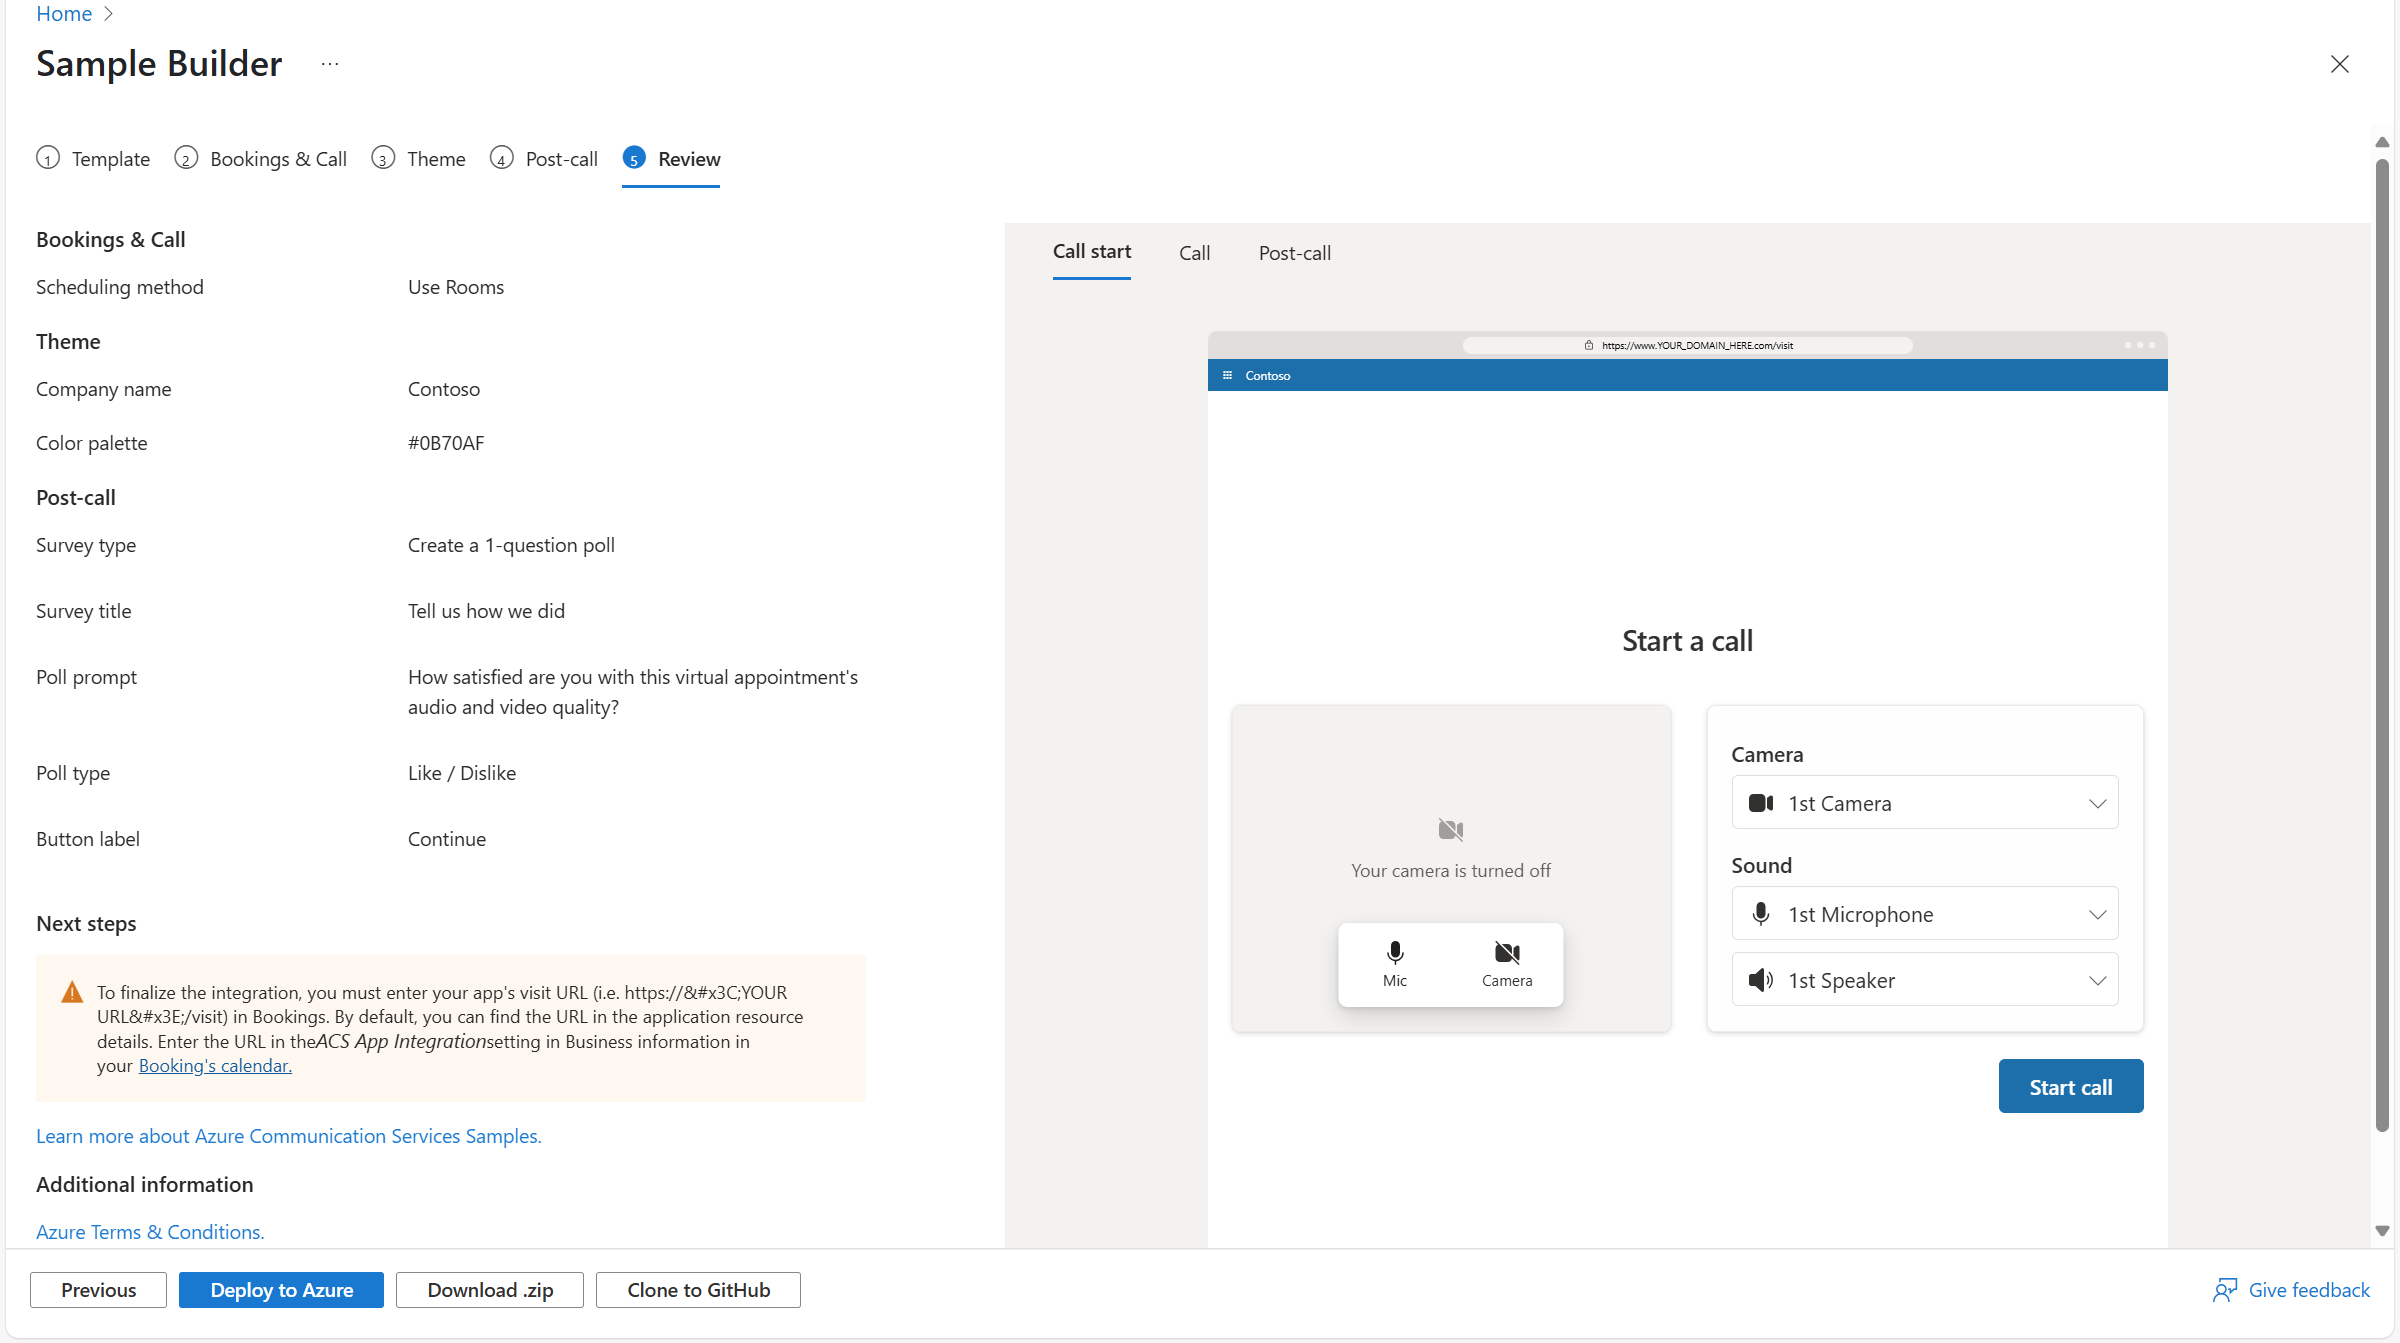Toggle the Camera in the call preview
Screen dimensions: 2400x1343
pyautogui.click(x=1507, y=963)
